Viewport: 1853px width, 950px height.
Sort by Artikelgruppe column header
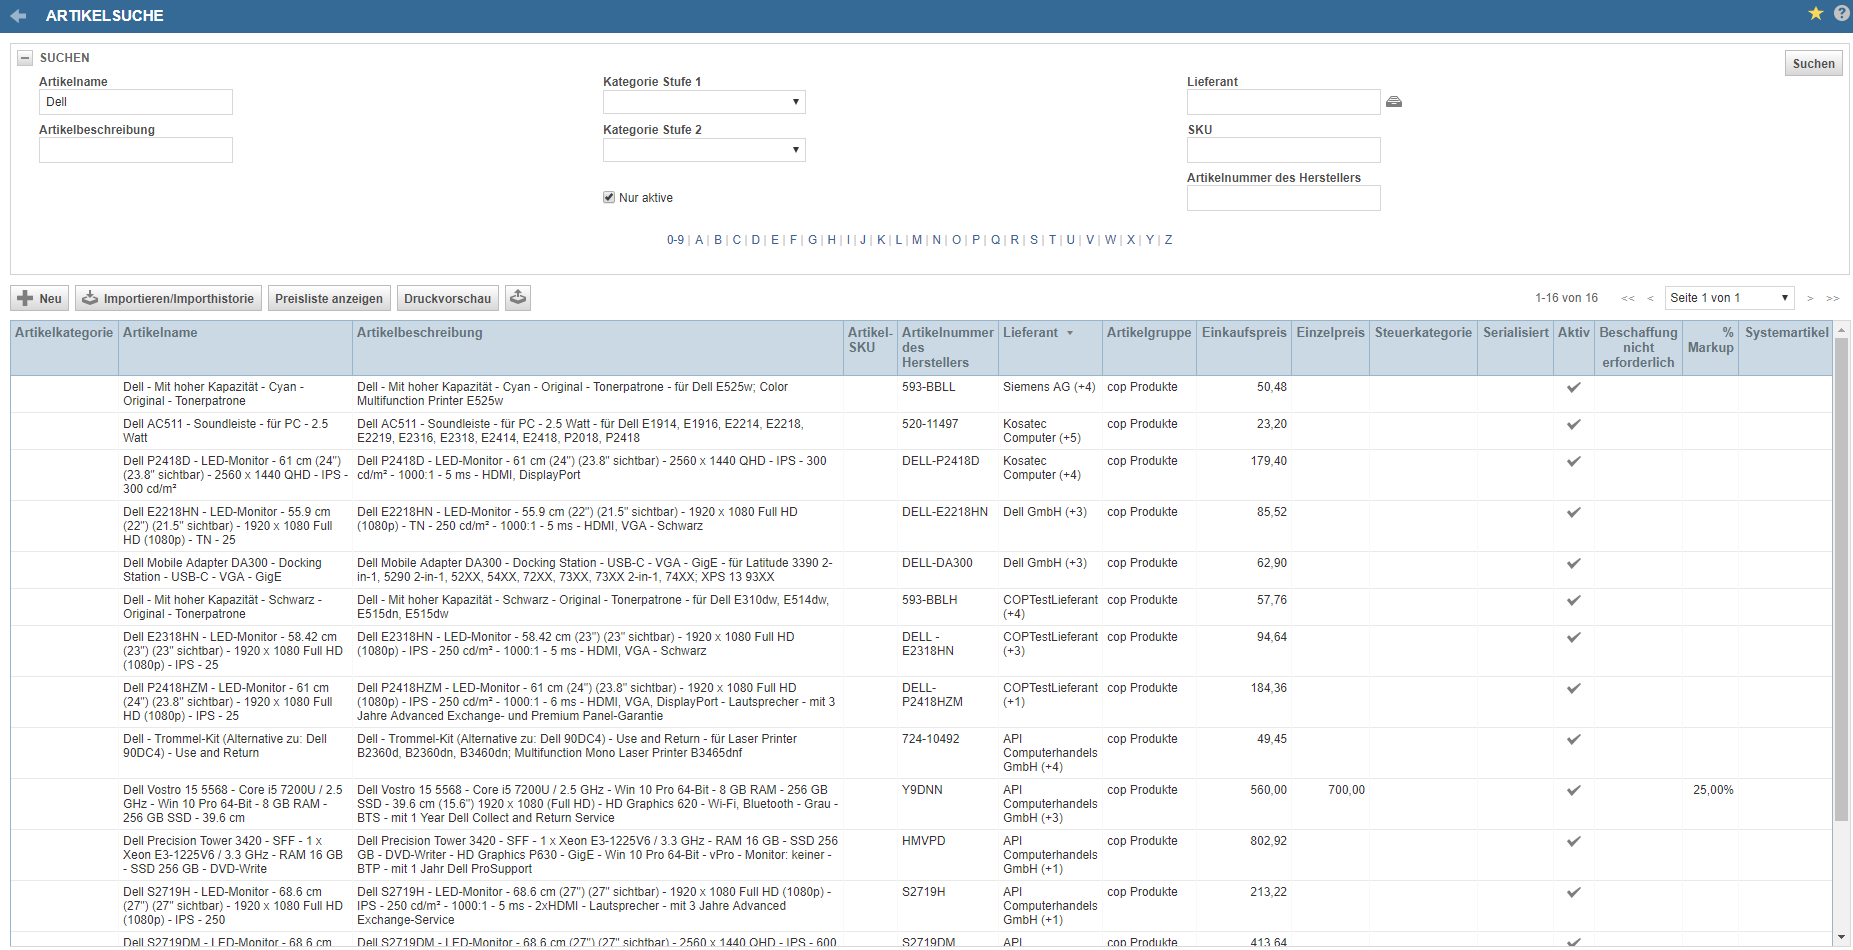coord(1149,333)
